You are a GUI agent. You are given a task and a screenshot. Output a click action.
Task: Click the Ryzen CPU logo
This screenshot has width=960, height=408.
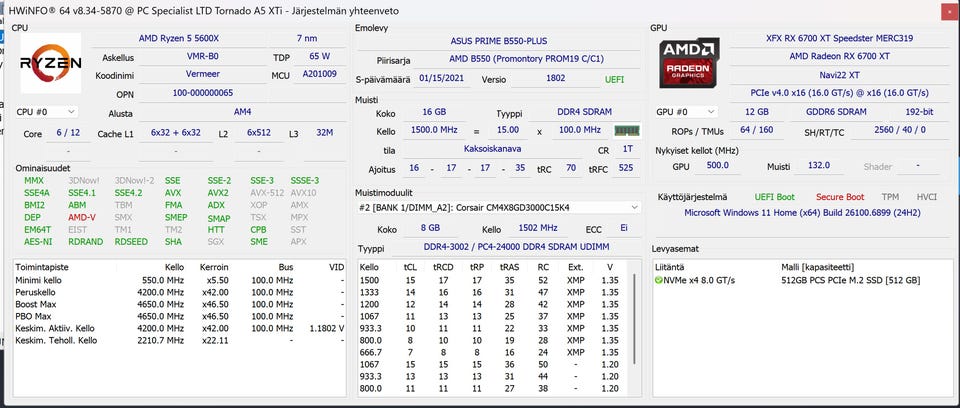(x=50, y=64)
